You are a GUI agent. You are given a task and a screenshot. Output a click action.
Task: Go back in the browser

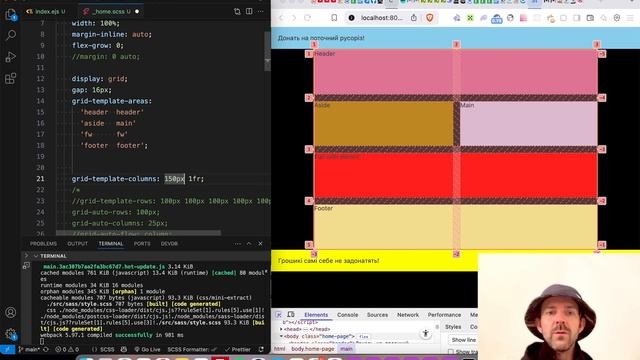click(x=281, y=18)
